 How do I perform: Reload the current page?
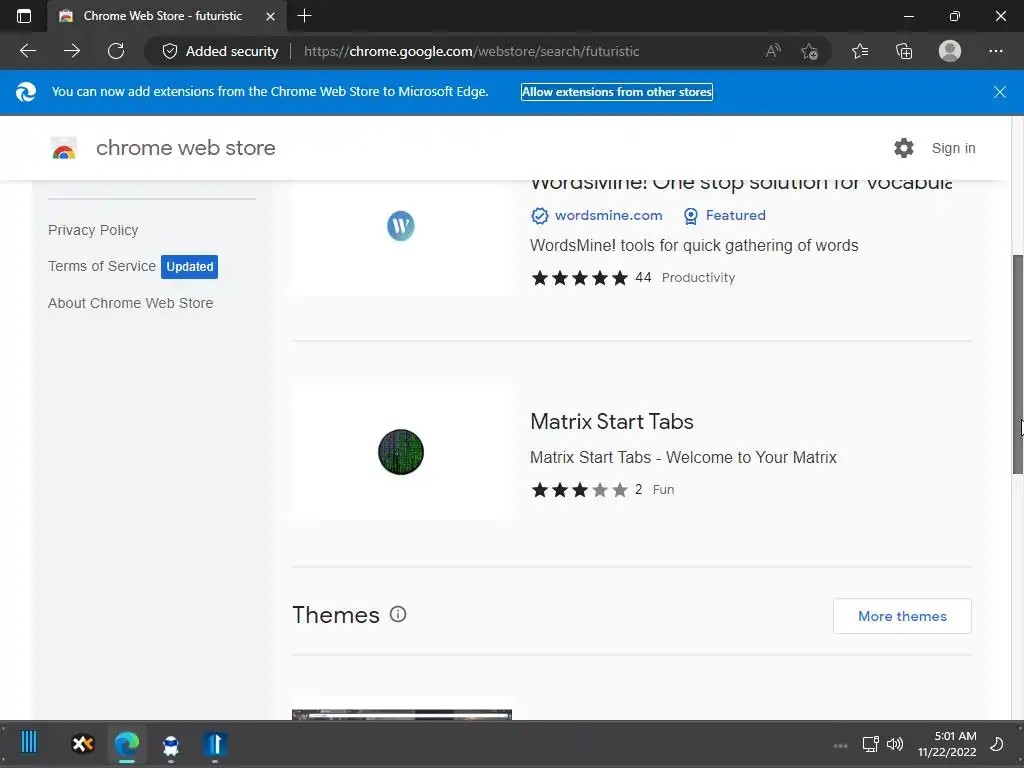(116, 51)
